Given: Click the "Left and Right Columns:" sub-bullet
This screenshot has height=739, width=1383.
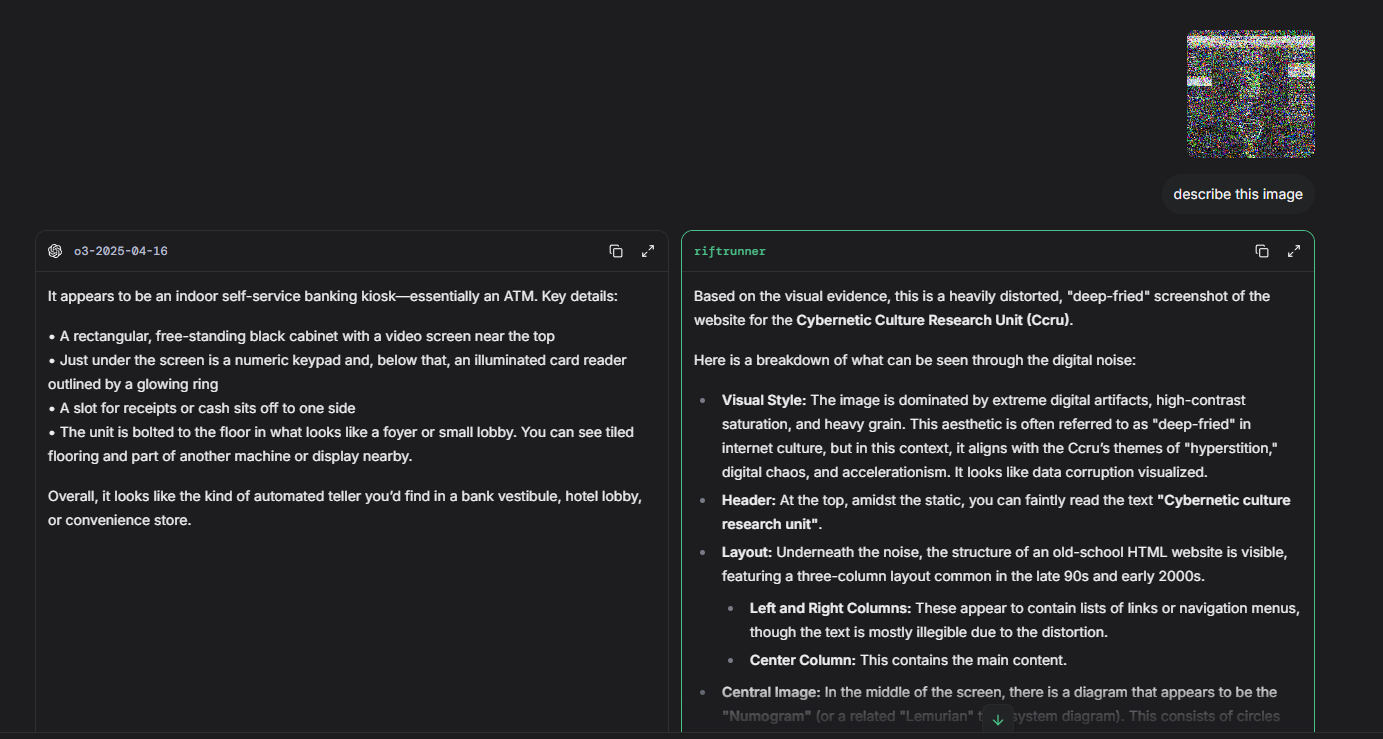Looking at the screenshot, I should (830, 608).
